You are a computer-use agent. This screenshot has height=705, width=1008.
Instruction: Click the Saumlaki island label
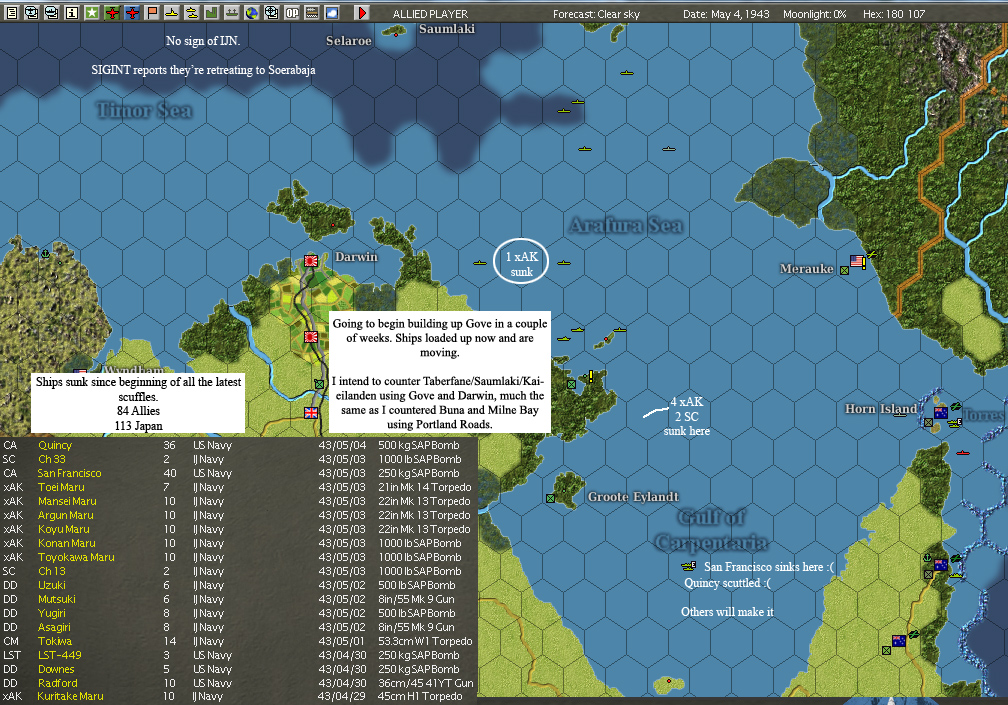[447, 28]
